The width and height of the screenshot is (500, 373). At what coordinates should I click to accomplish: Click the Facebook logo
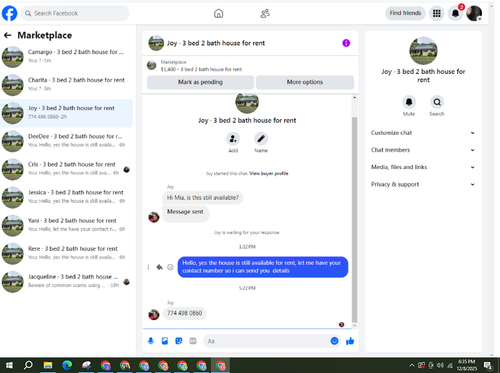[x=9, y=13]
